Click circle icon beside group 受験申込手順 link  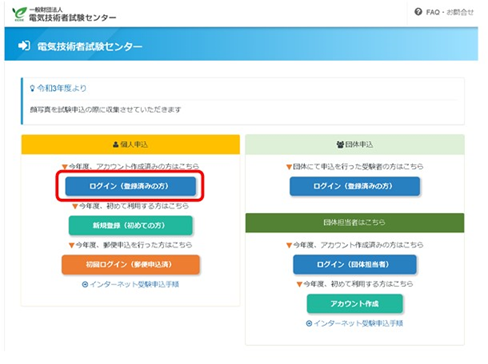point(309,324)
